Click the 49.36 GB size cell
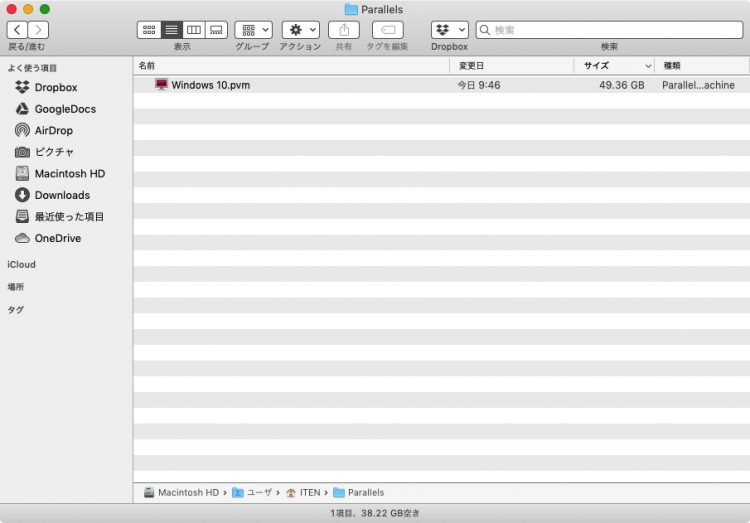 [622, 85]
